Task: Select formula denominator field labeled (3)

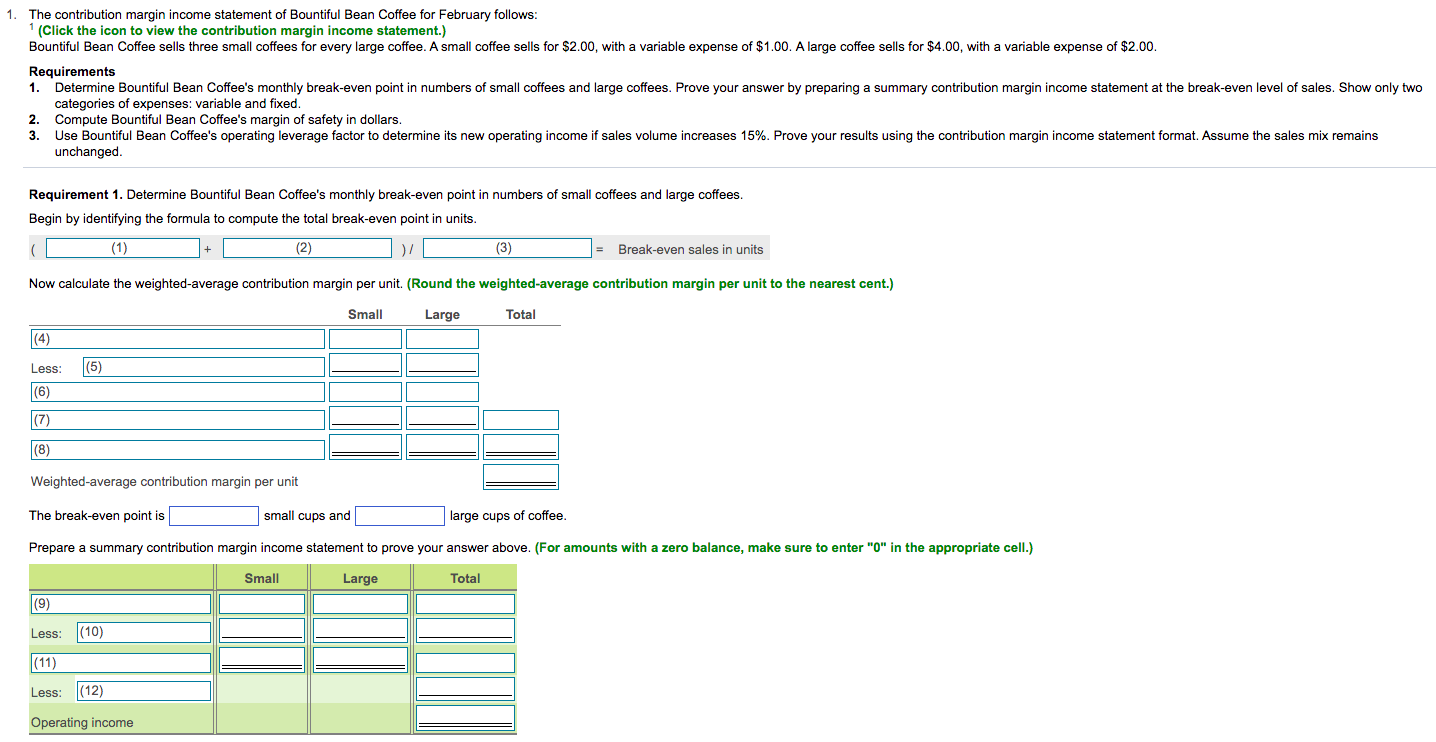Action: click(508, 248)
